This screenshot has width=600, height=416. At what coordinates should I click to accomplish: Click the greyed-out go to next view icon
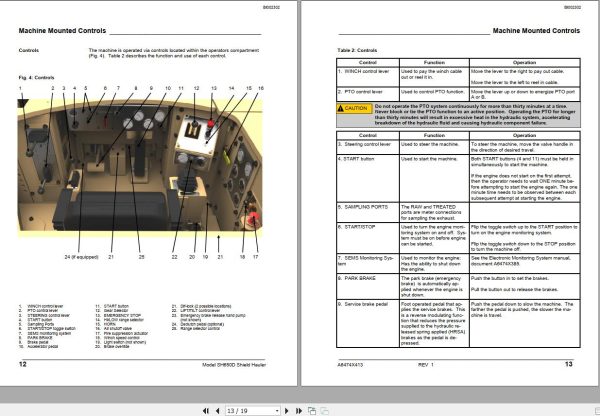click(324, 411)
